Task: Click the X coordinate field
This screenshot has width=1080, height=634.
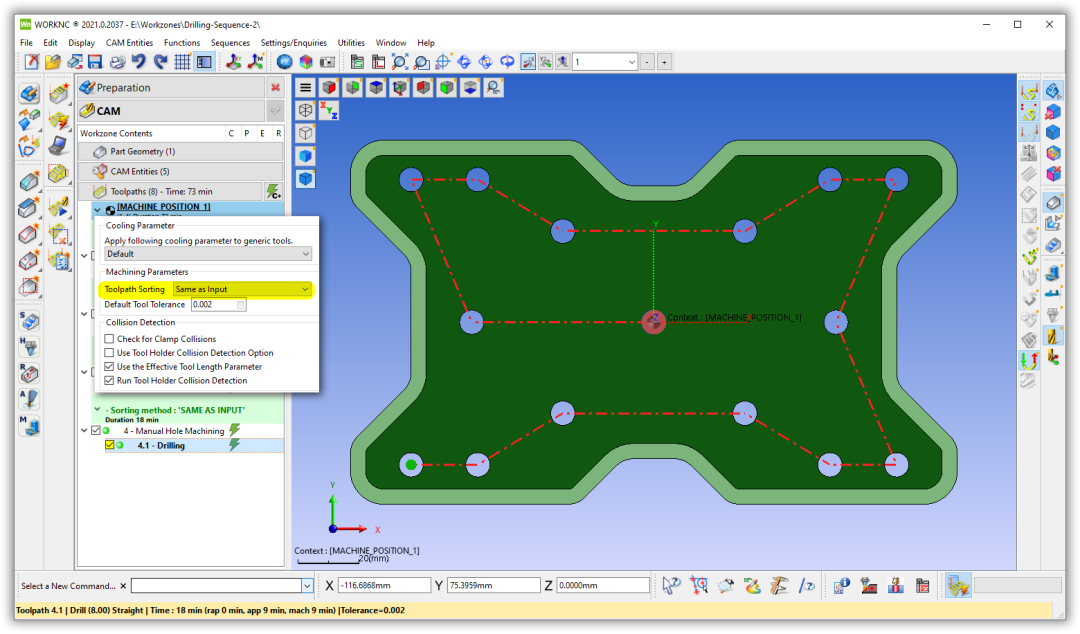Action: click(384, 586)
